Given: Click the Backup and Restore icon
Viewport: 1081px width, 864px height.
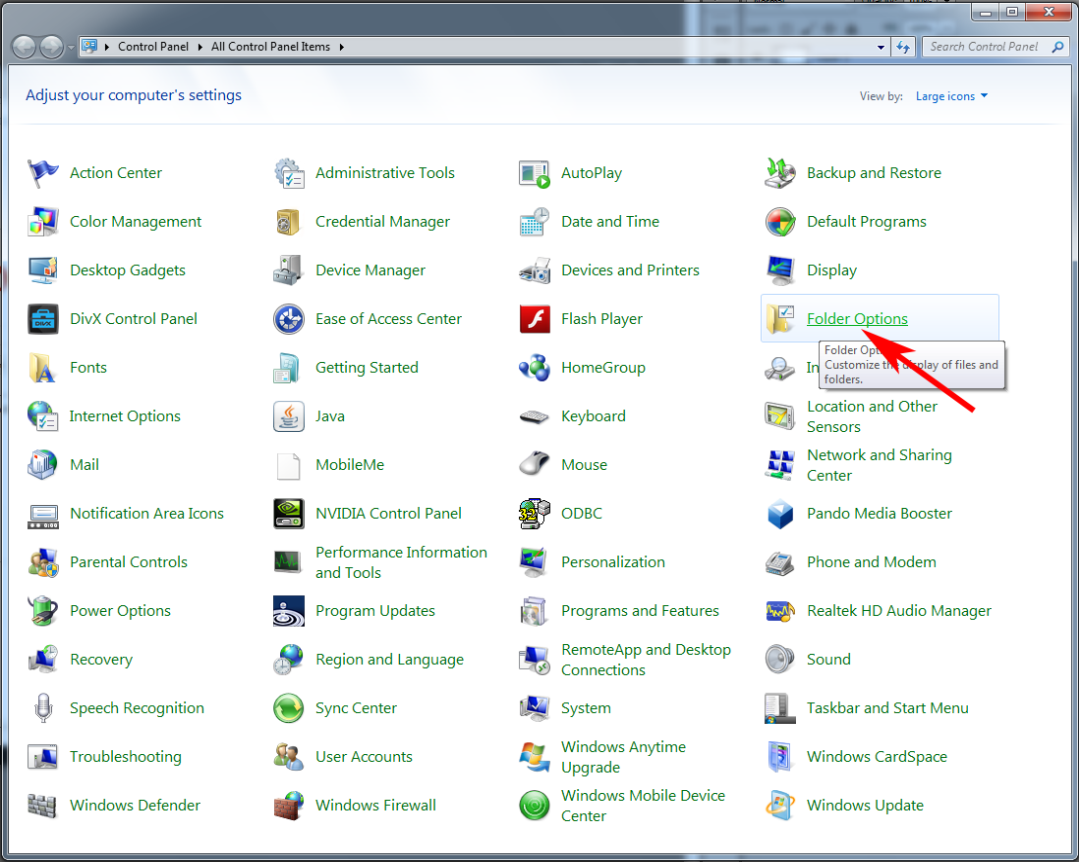Looking at the screenshot, I should (x=780, y=173).
